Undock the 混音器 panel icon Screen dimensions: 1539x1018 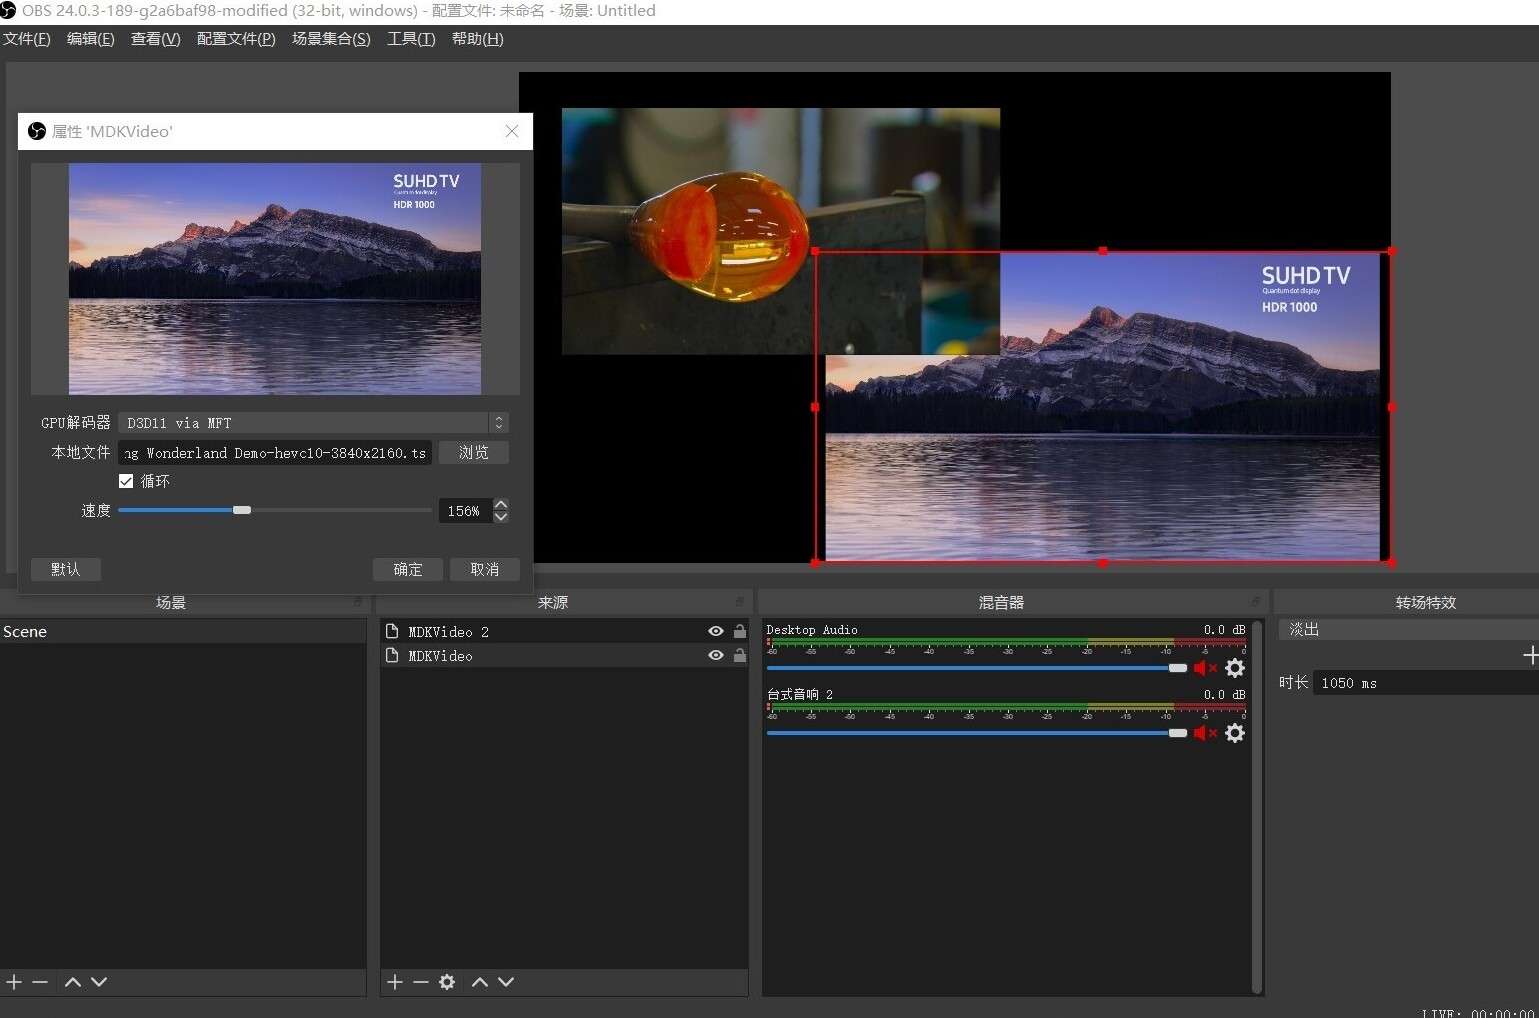1256,601
